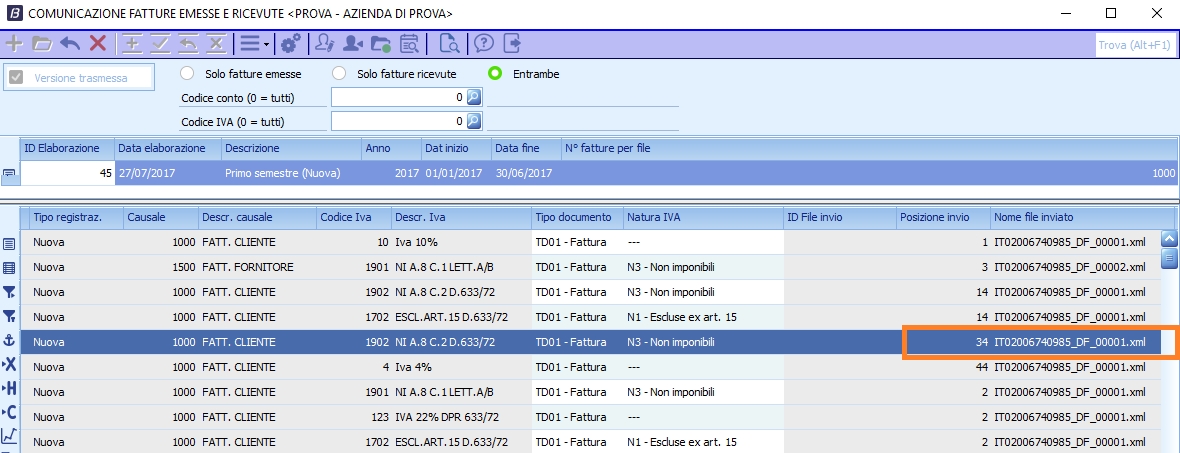Click the grid scrollbar up arrow
Image resolution: width=1180 pixels, height=453 pixels.
tap(1169, 239)
